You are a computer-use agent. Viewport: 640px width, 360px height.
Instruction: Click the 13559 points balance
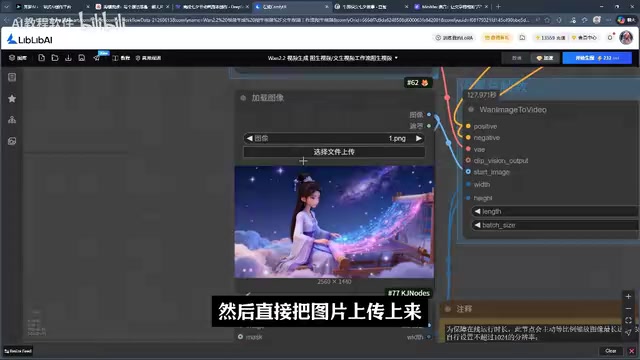(550, 38)
